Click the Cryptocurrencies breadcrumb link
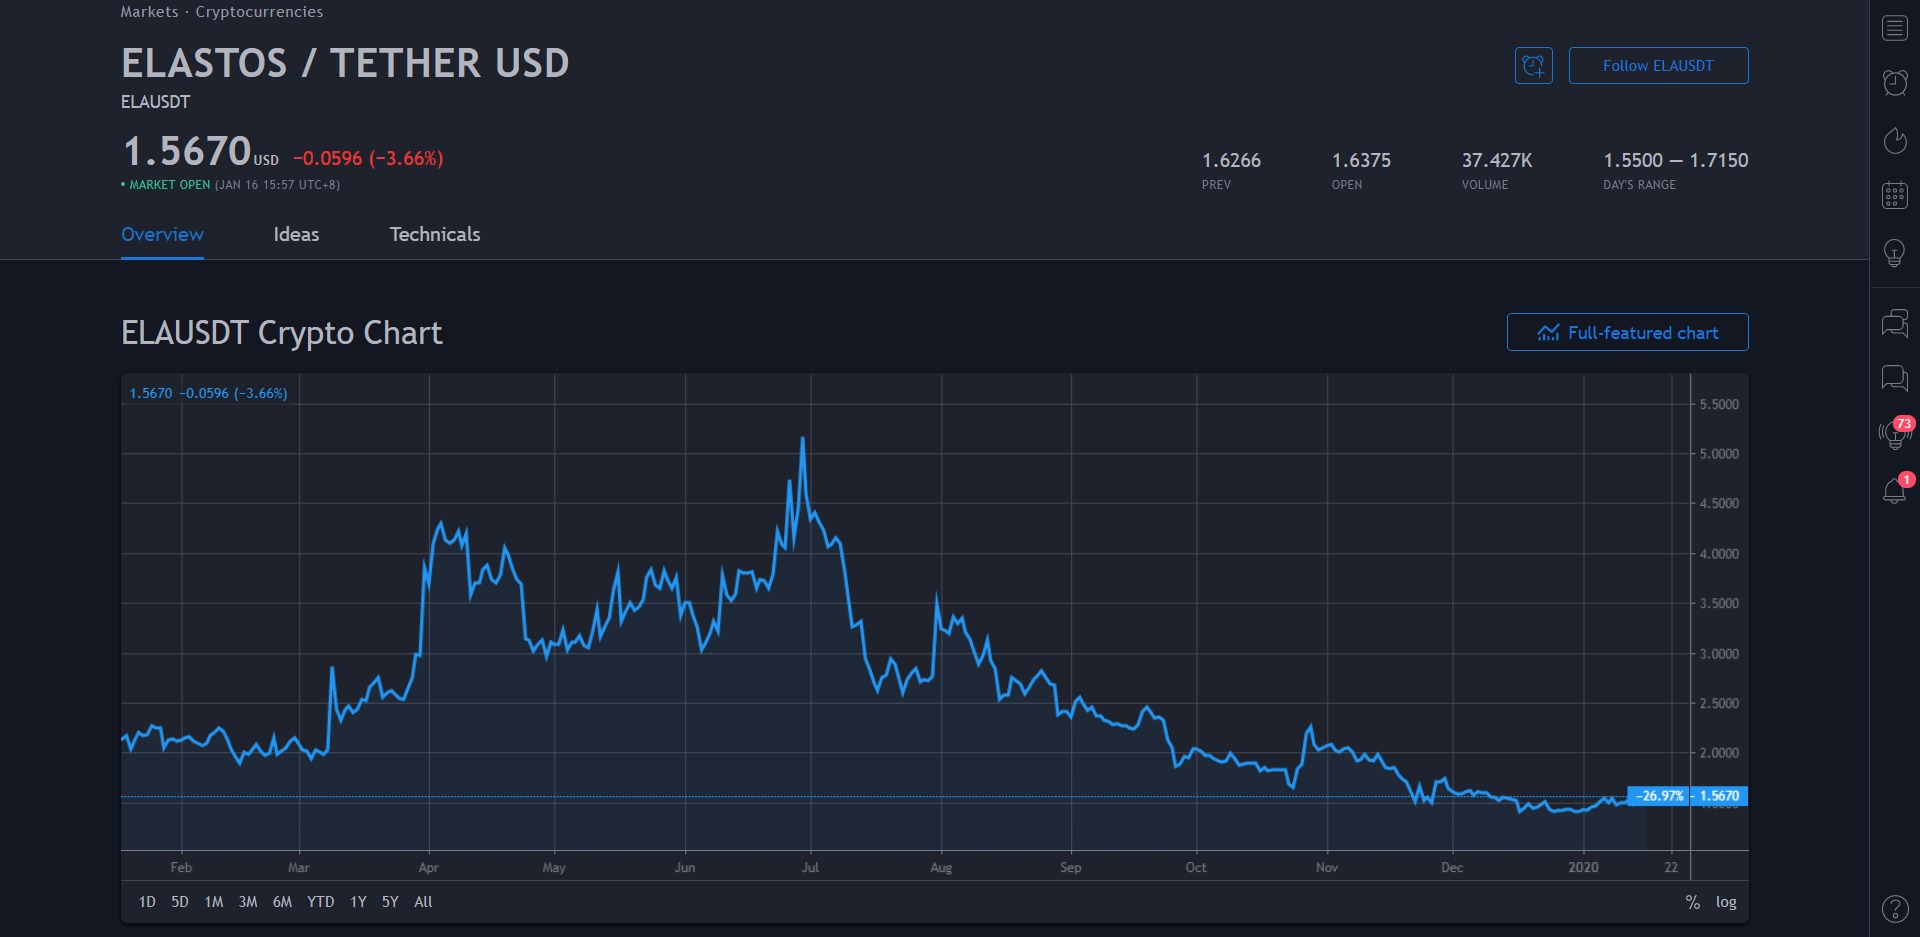The height and width of the screenshot is (937, 1920). pos(259,12)
